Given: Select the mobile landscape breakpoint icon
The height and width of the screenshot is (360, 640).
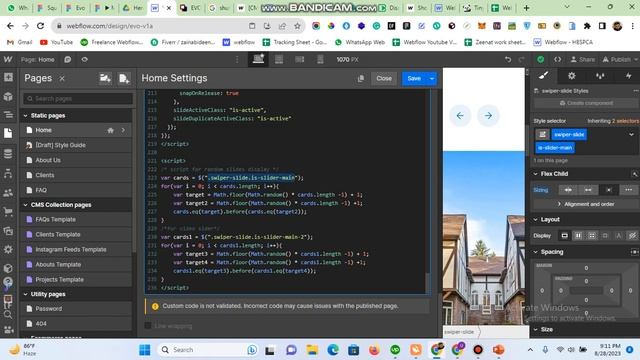Looking at the screenshot, I should [300, 59].
